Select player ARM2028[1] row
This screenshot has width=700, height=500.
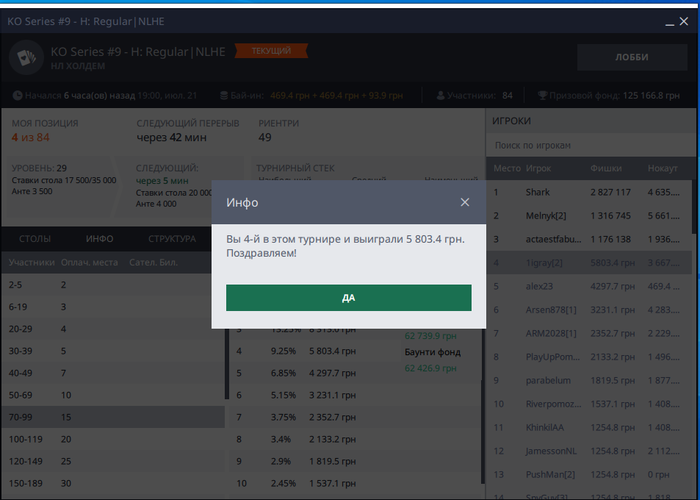pyautogui.click(x=589, y=333)
